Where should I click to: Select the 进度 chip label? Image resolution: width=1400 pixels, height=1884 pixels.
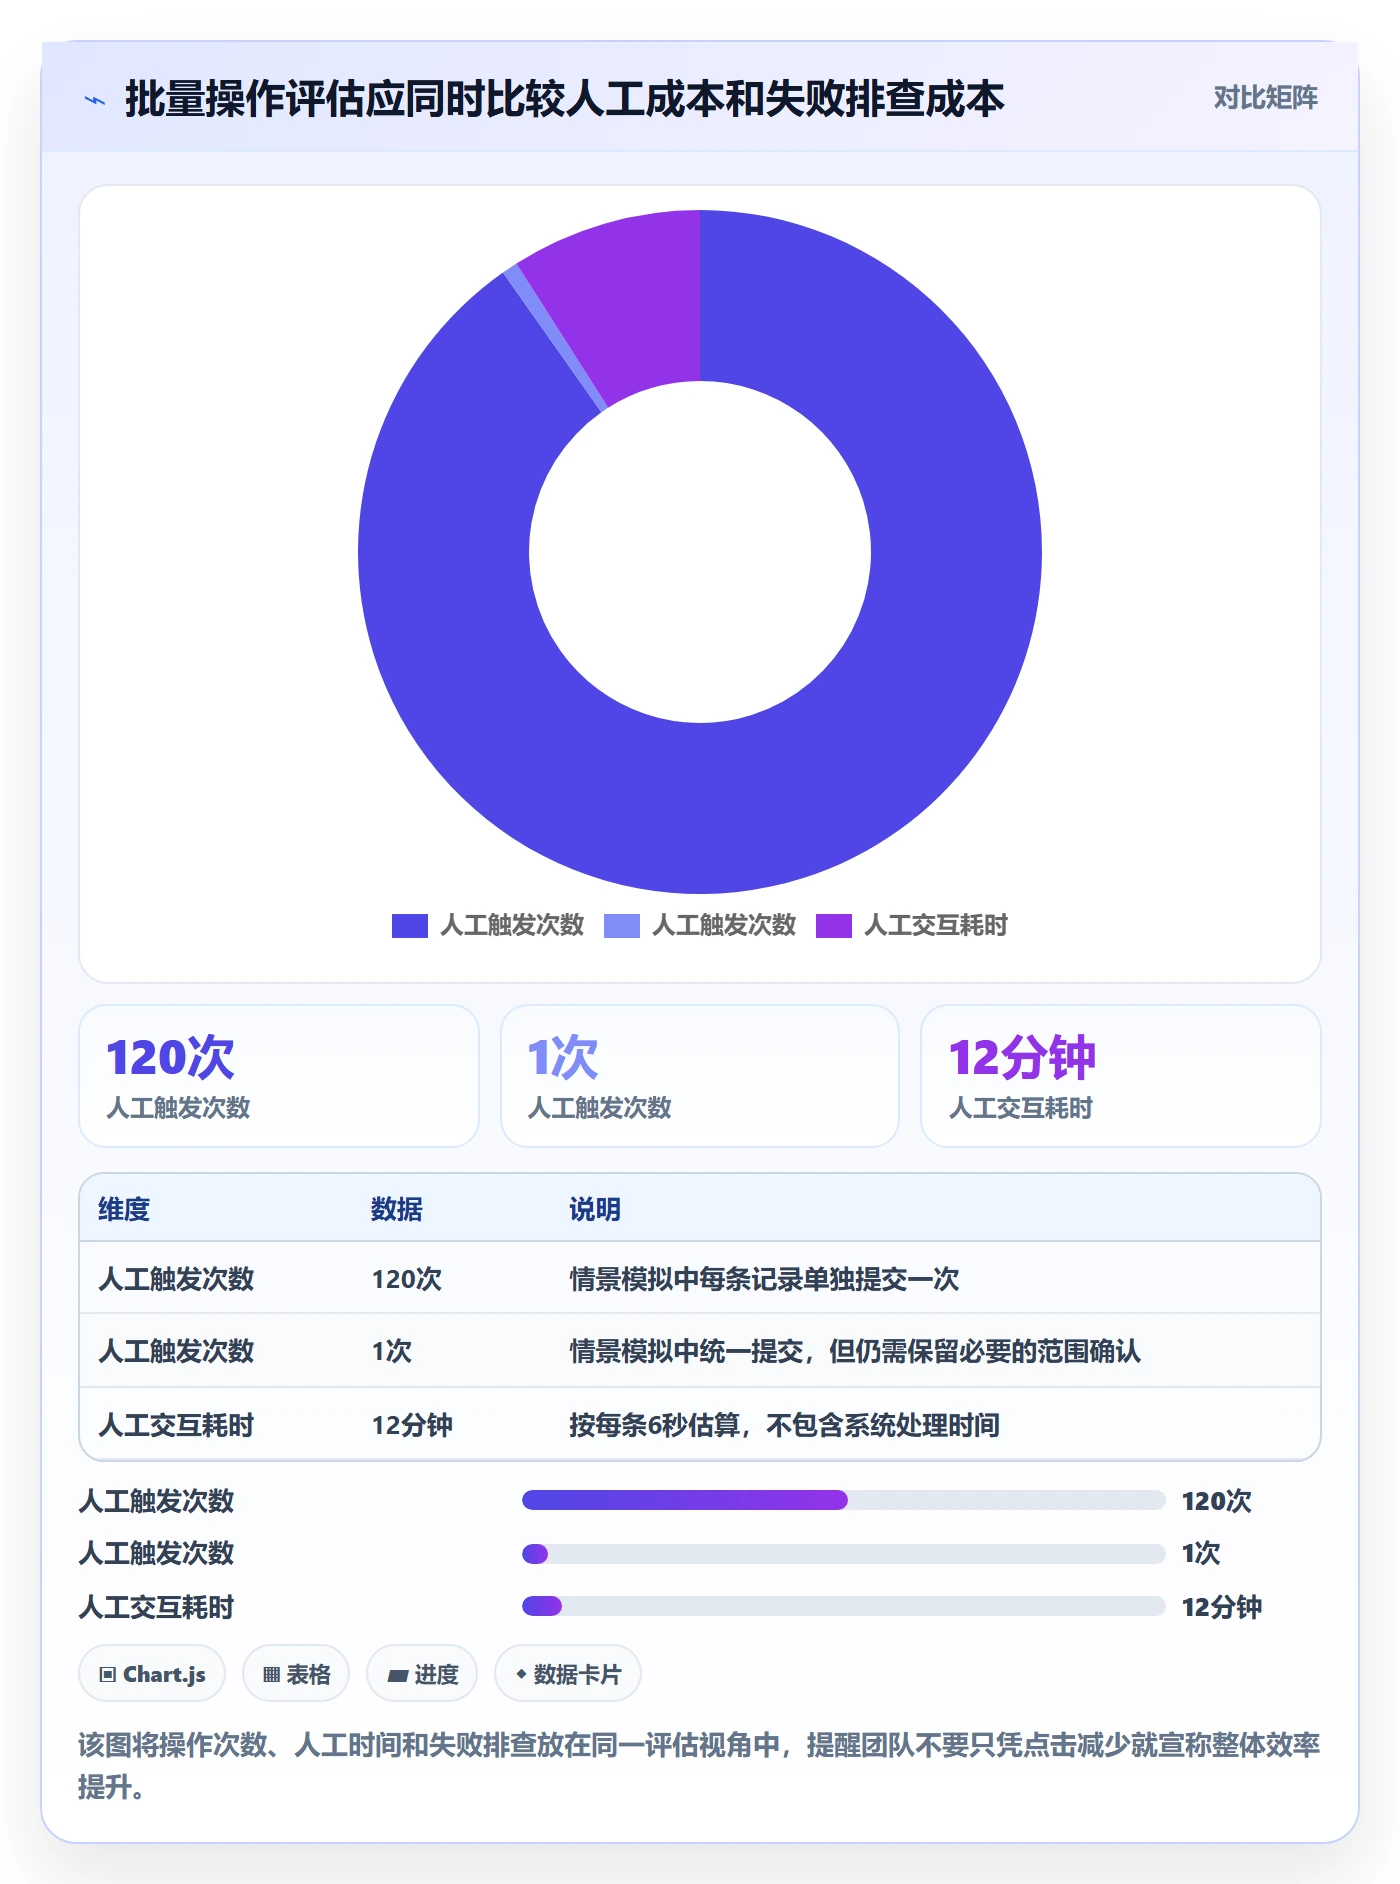click(437, 1674)
